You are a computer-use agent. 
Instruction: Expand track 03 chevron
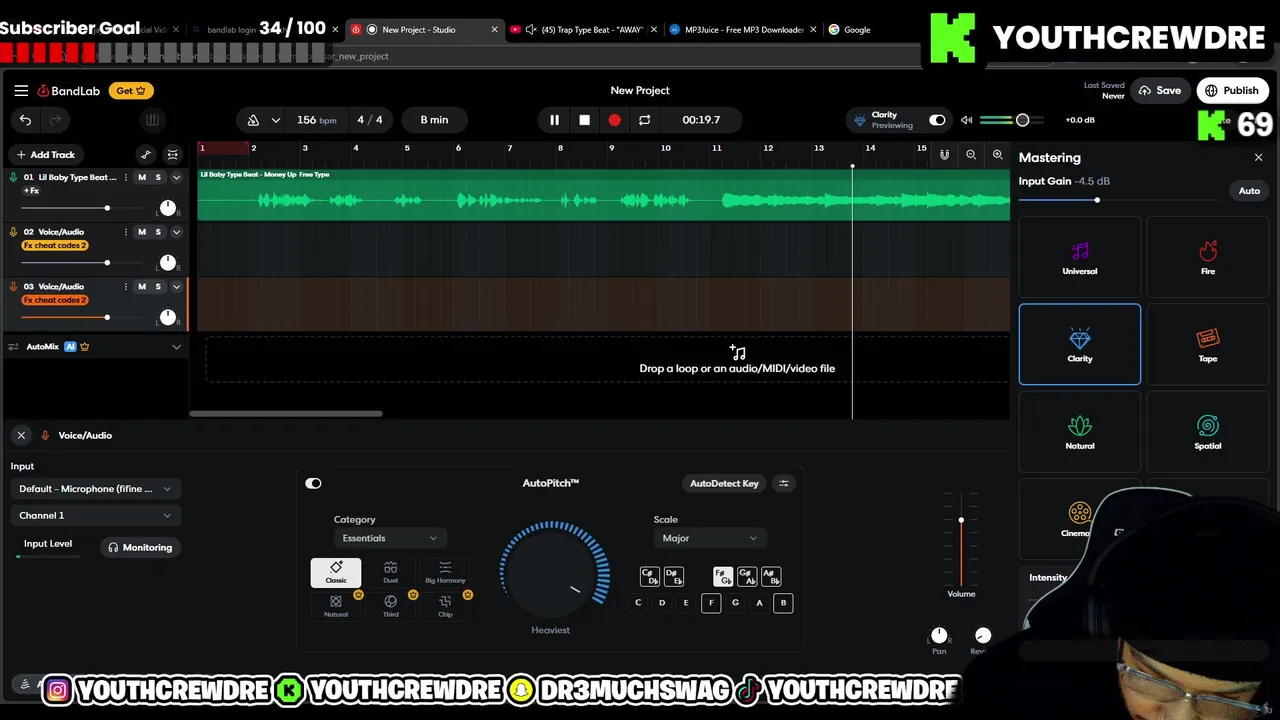(176, 287)
